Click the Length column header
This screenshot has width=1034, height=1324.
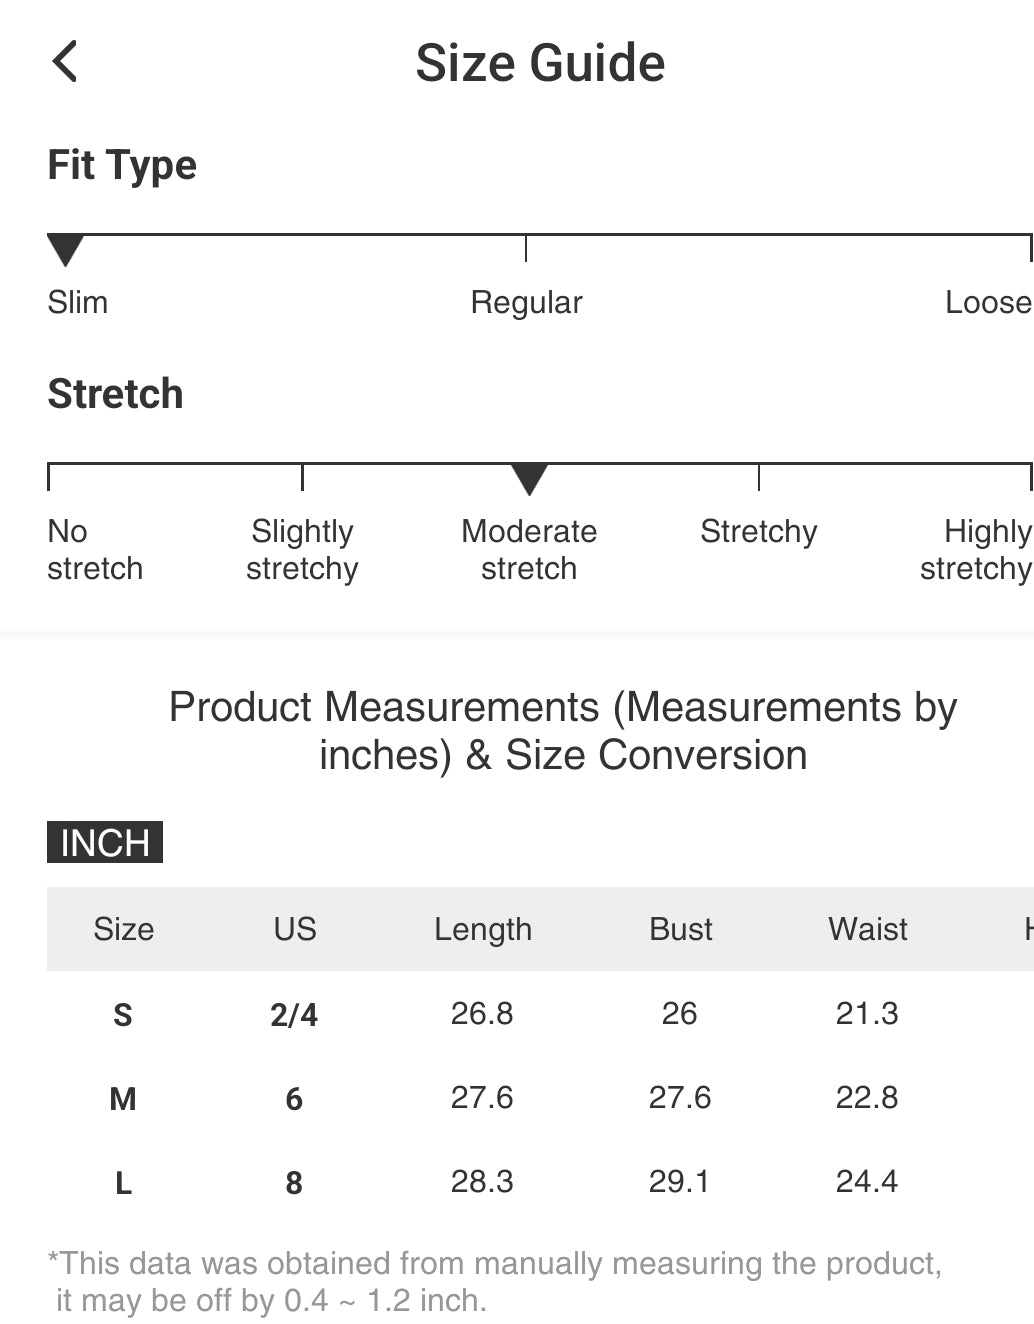tap(483, 929)
